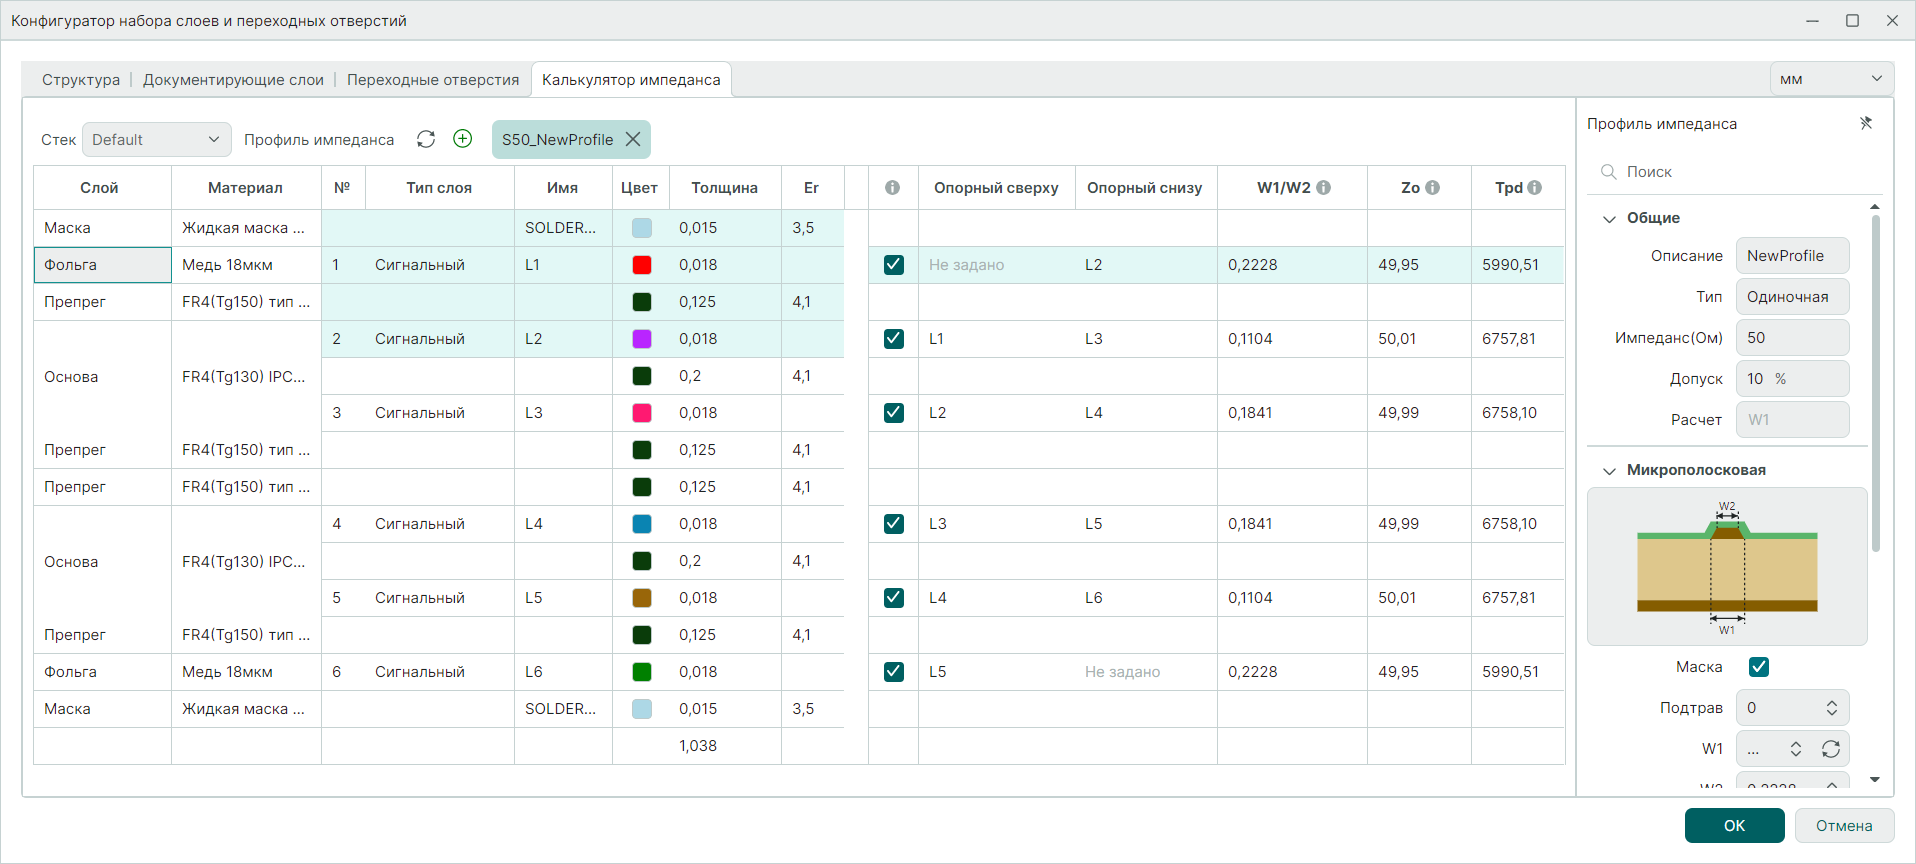Open the Переходные отверстия tab
The height and width of the screenshot is (864, 1916).
[x=433, y=80]
